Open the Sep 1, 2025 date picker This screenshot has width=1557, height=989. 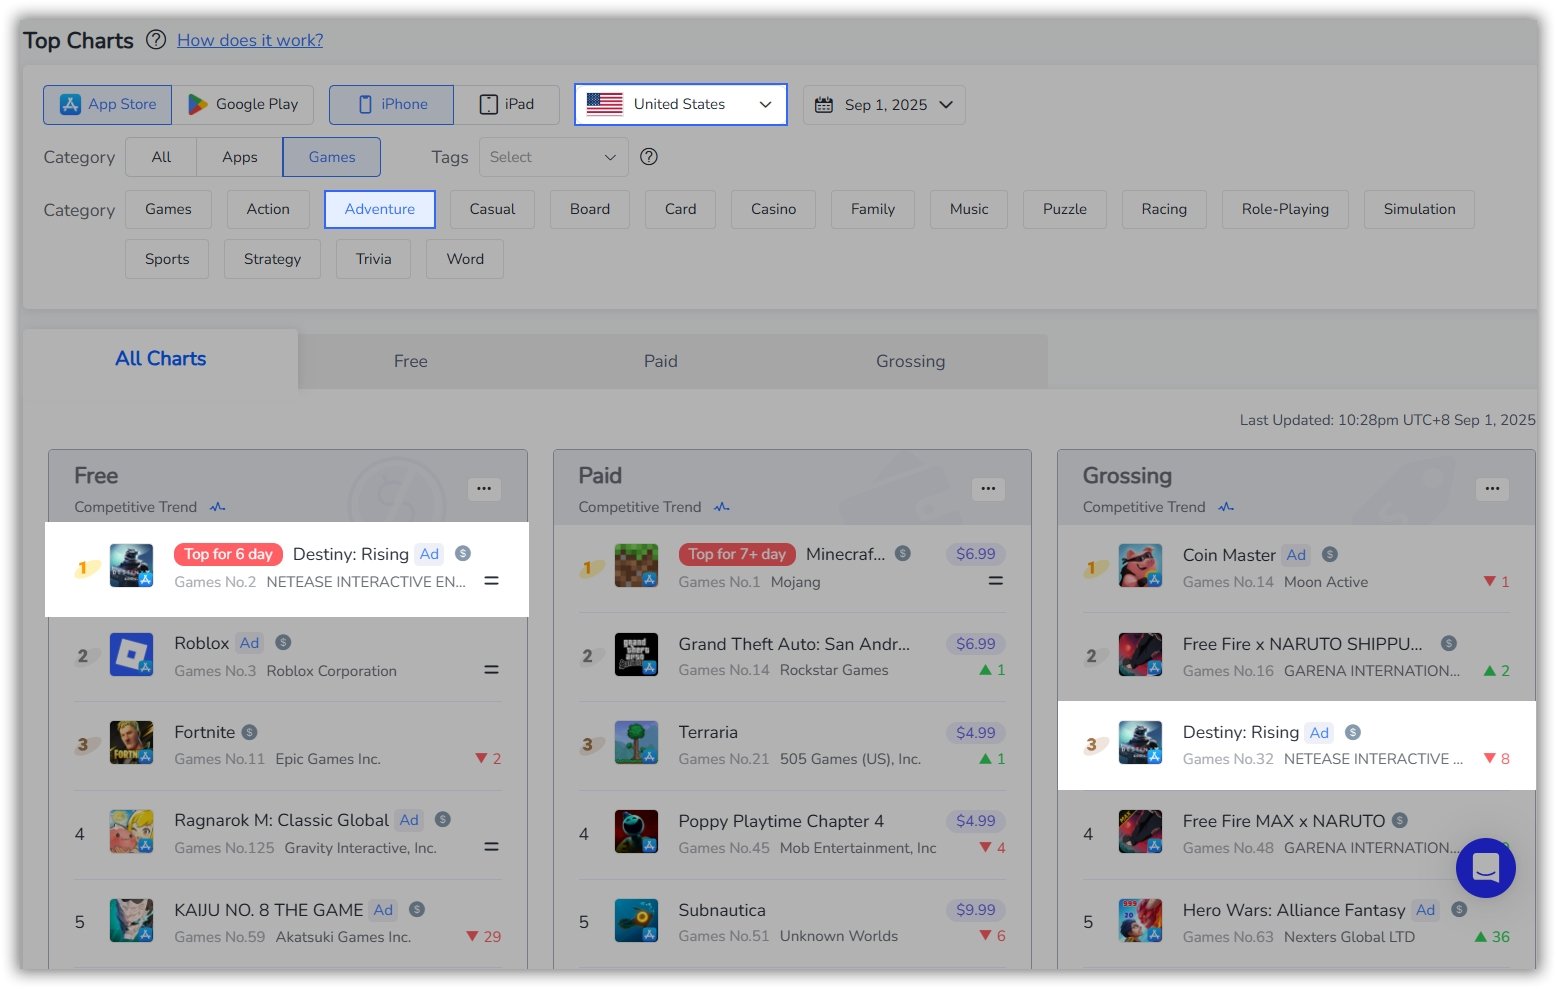pyautogui.click(x=884, y=104)
